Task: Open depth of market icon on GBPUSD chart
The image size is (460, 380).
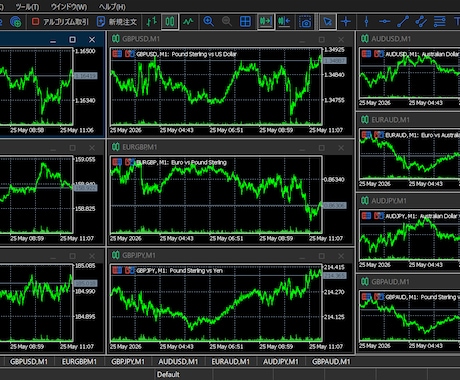Action: [x=129, y=54]
